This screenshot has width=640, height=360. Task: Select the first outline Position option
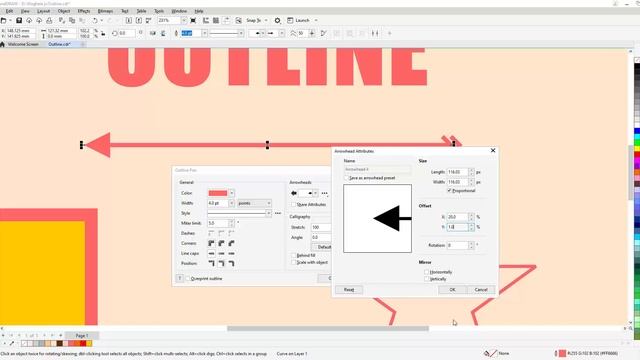click(x=211, y=264)
